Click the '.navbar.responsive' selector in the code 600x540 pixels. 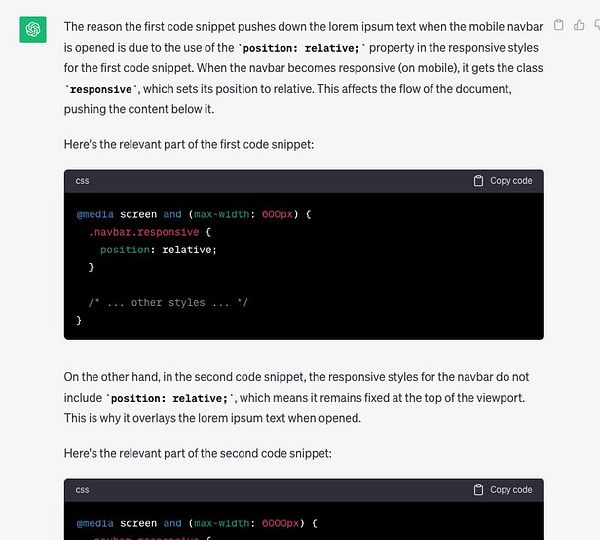click(x=144, y=232)
